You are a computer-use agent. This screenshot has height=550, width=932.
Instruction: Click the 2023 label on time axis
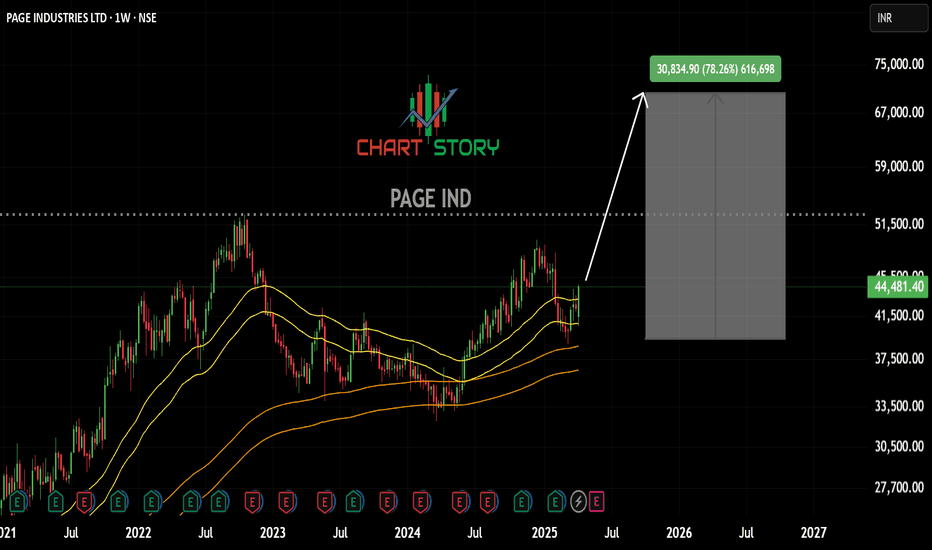272,533
